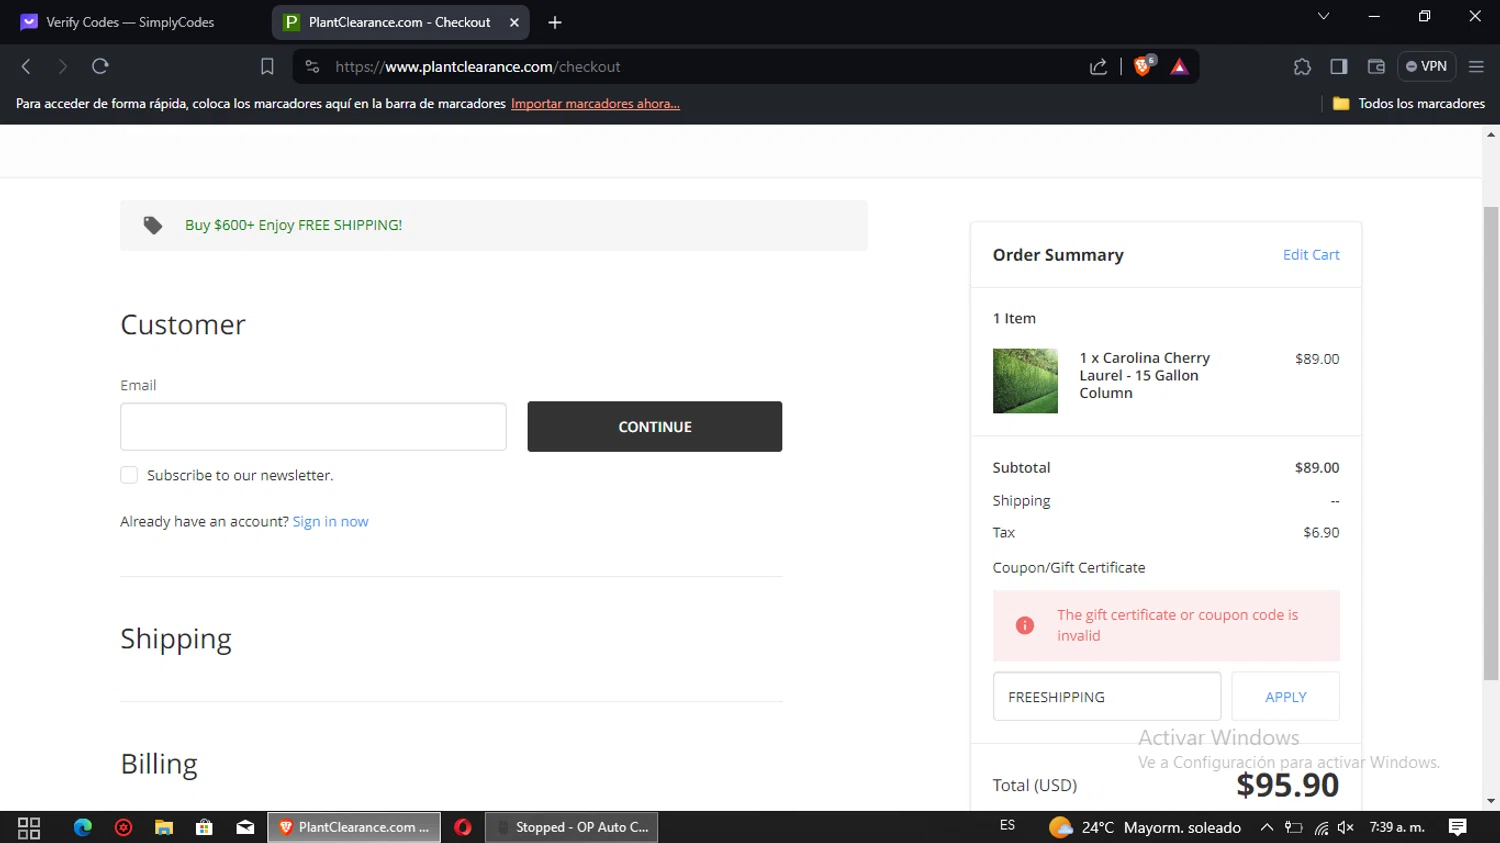Viewport: 1500px width, 843px height.
Task: Click Importar marcadores ahora link
Action: [595, 104]
